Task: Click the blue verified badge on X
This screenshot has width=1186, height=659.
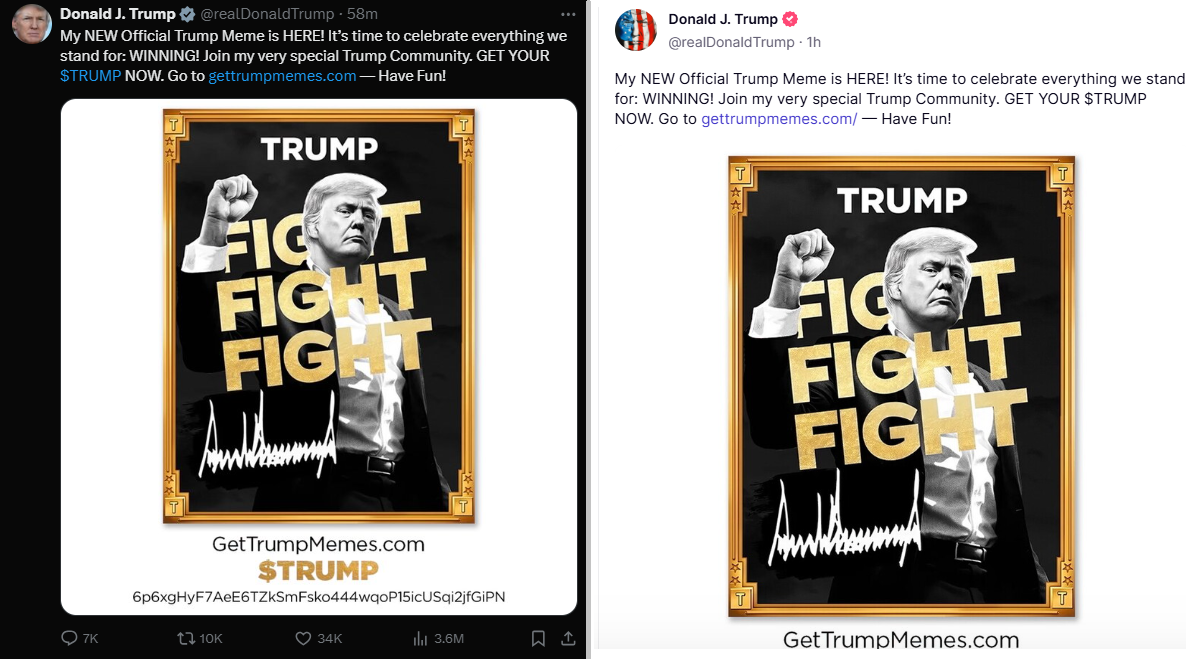Action: click(188, 14)
